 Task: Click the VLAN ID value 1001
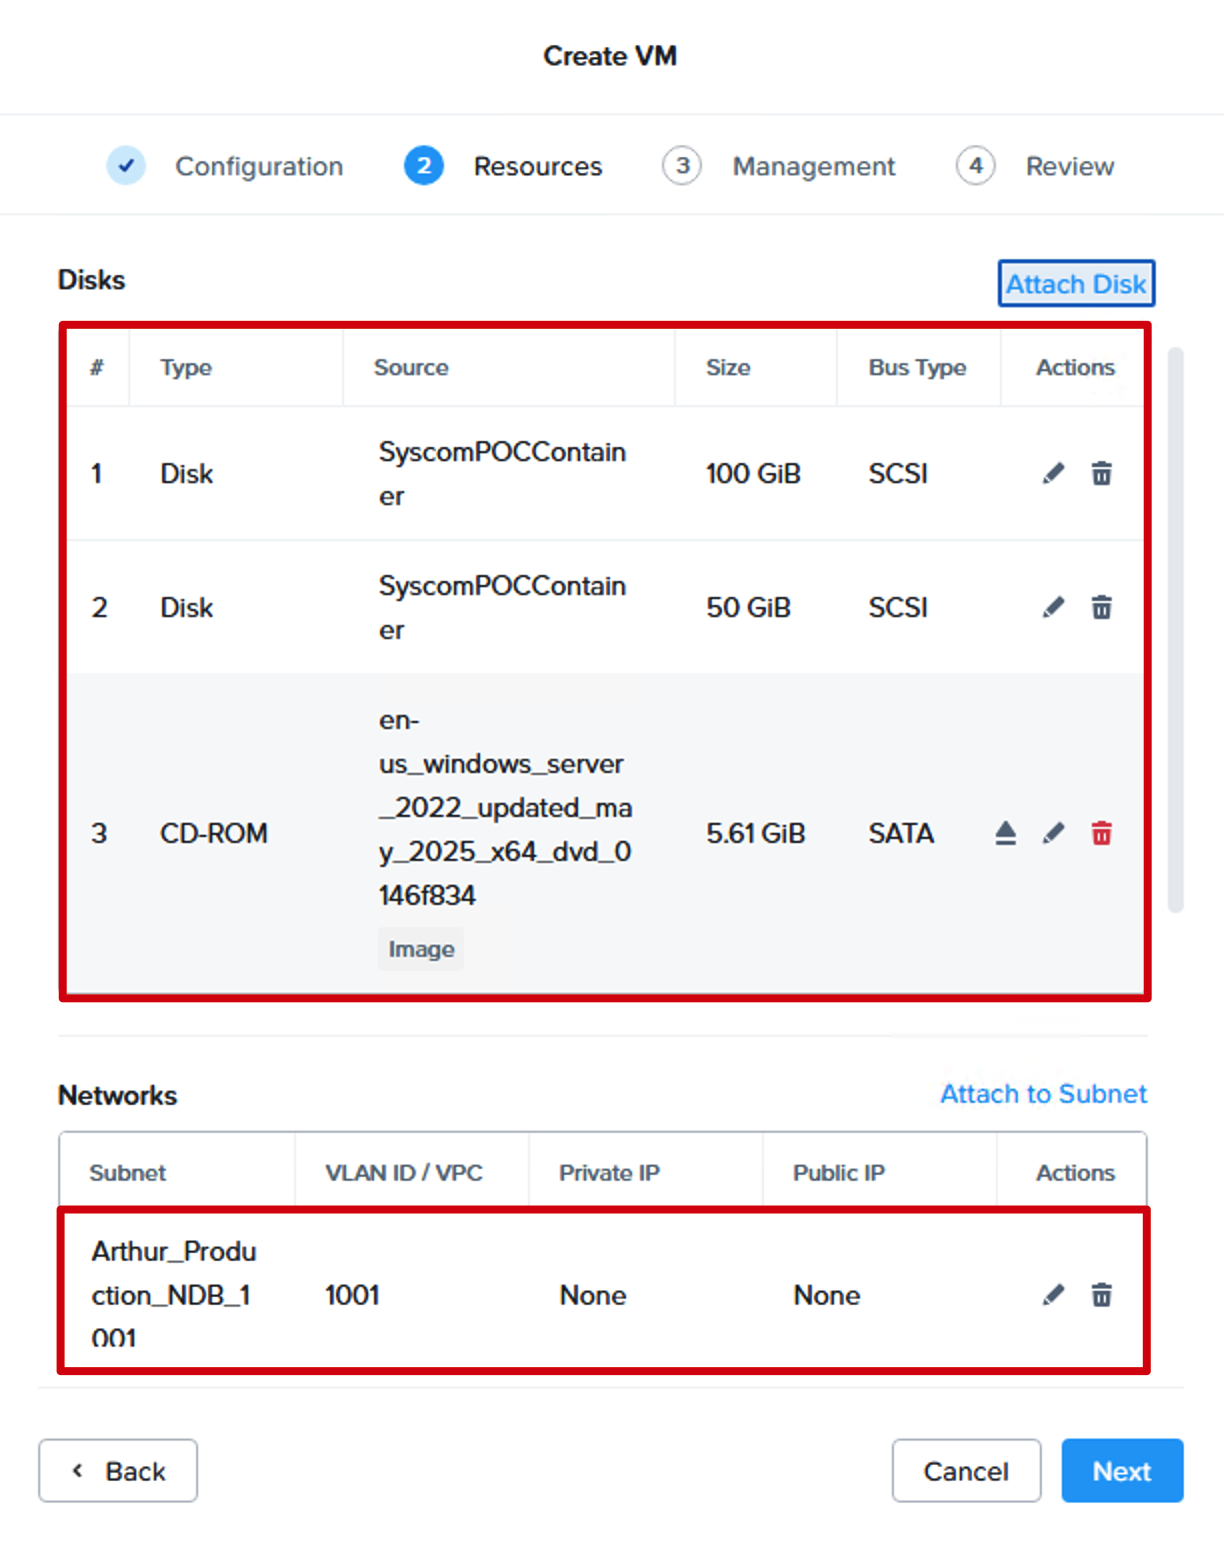tap(352, 1295)
